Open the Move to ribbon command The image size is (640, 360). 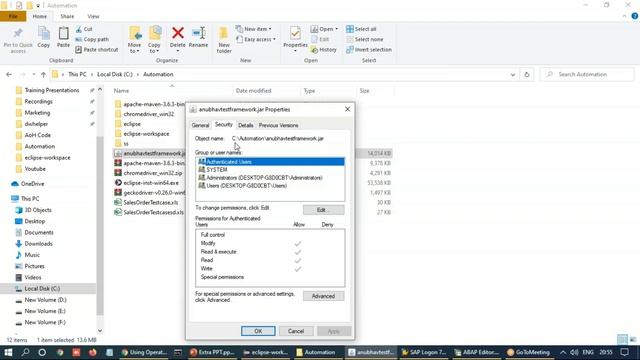point(135,40)
